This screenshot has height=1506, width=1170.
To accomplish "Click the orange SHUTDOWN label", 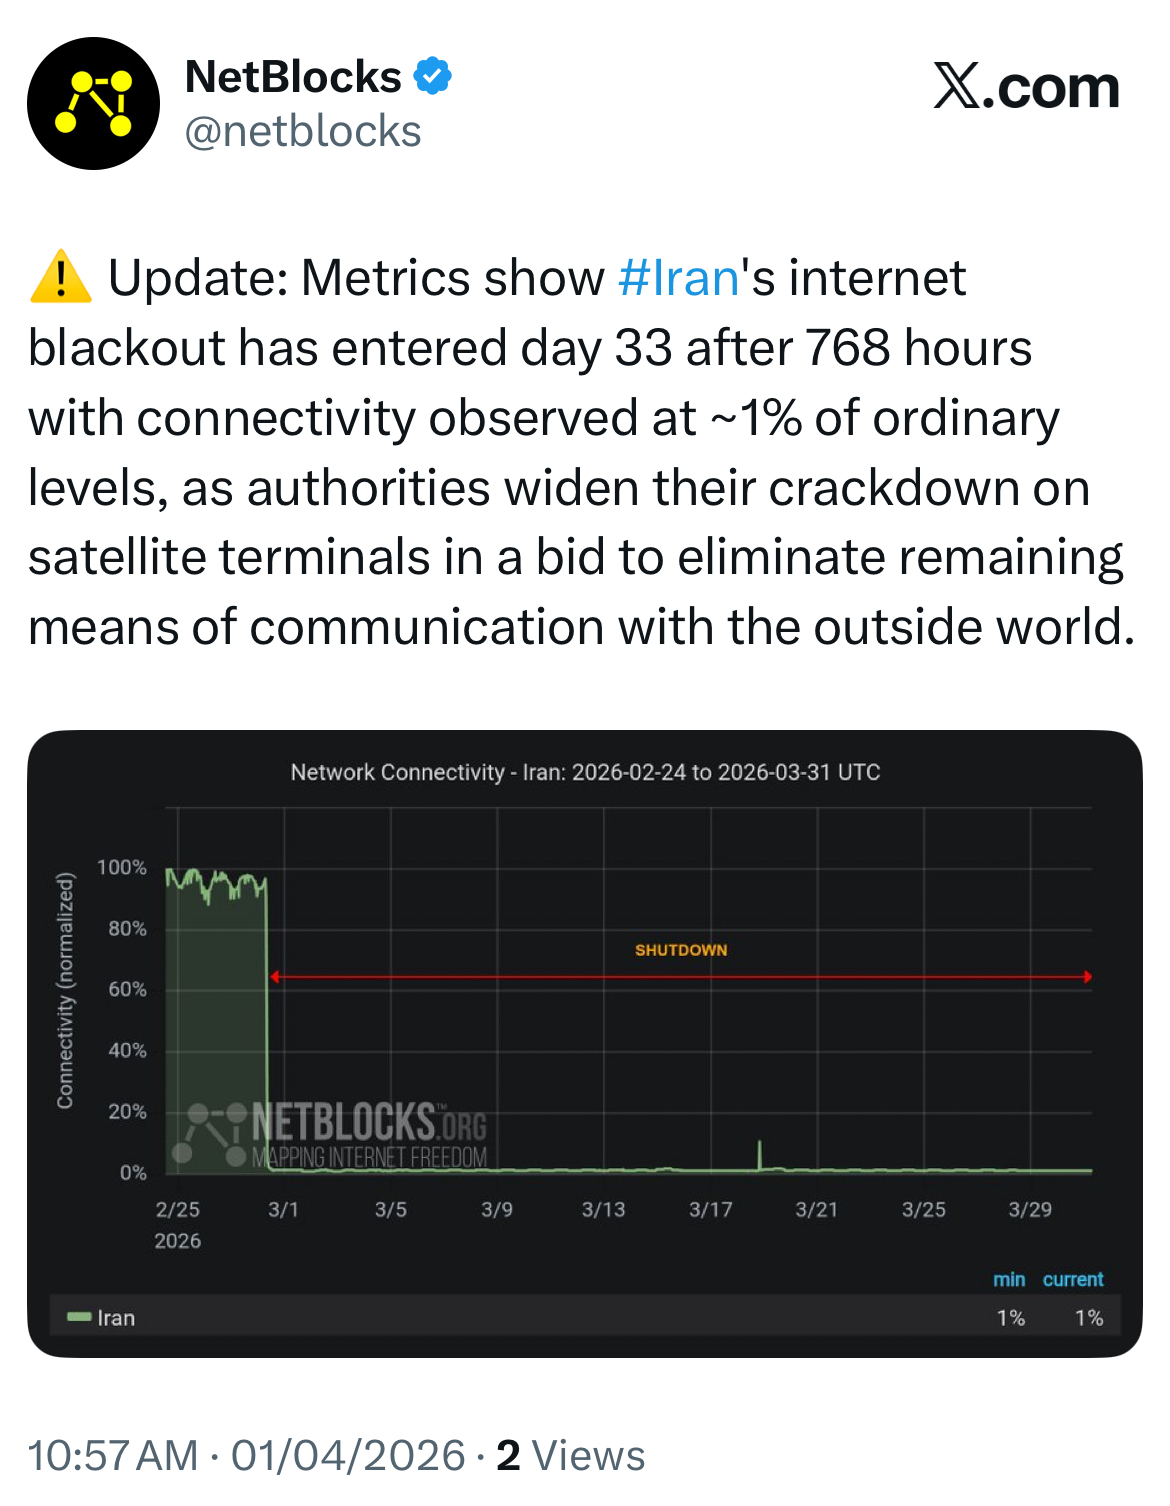I will [x=682, y=950].
